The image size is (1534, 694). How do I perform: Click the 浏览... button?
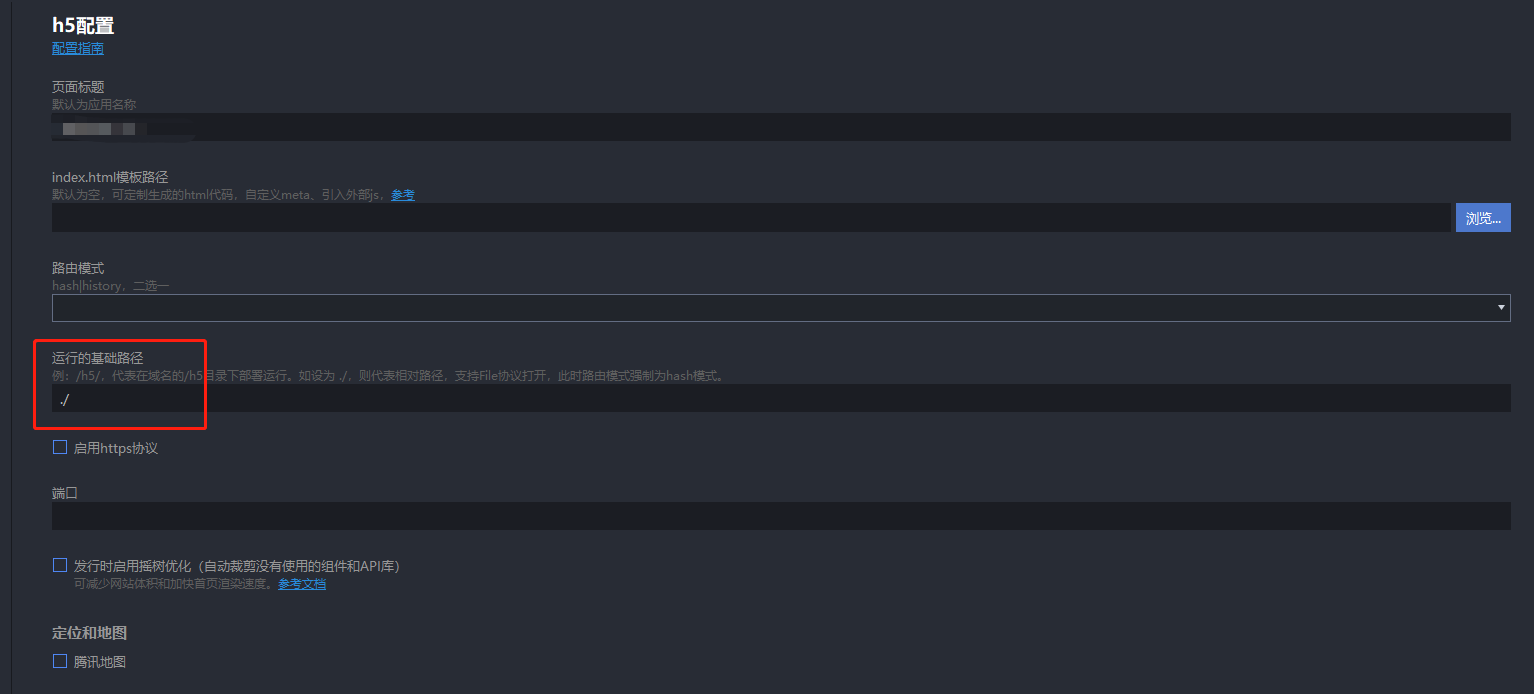point(1483,217)
